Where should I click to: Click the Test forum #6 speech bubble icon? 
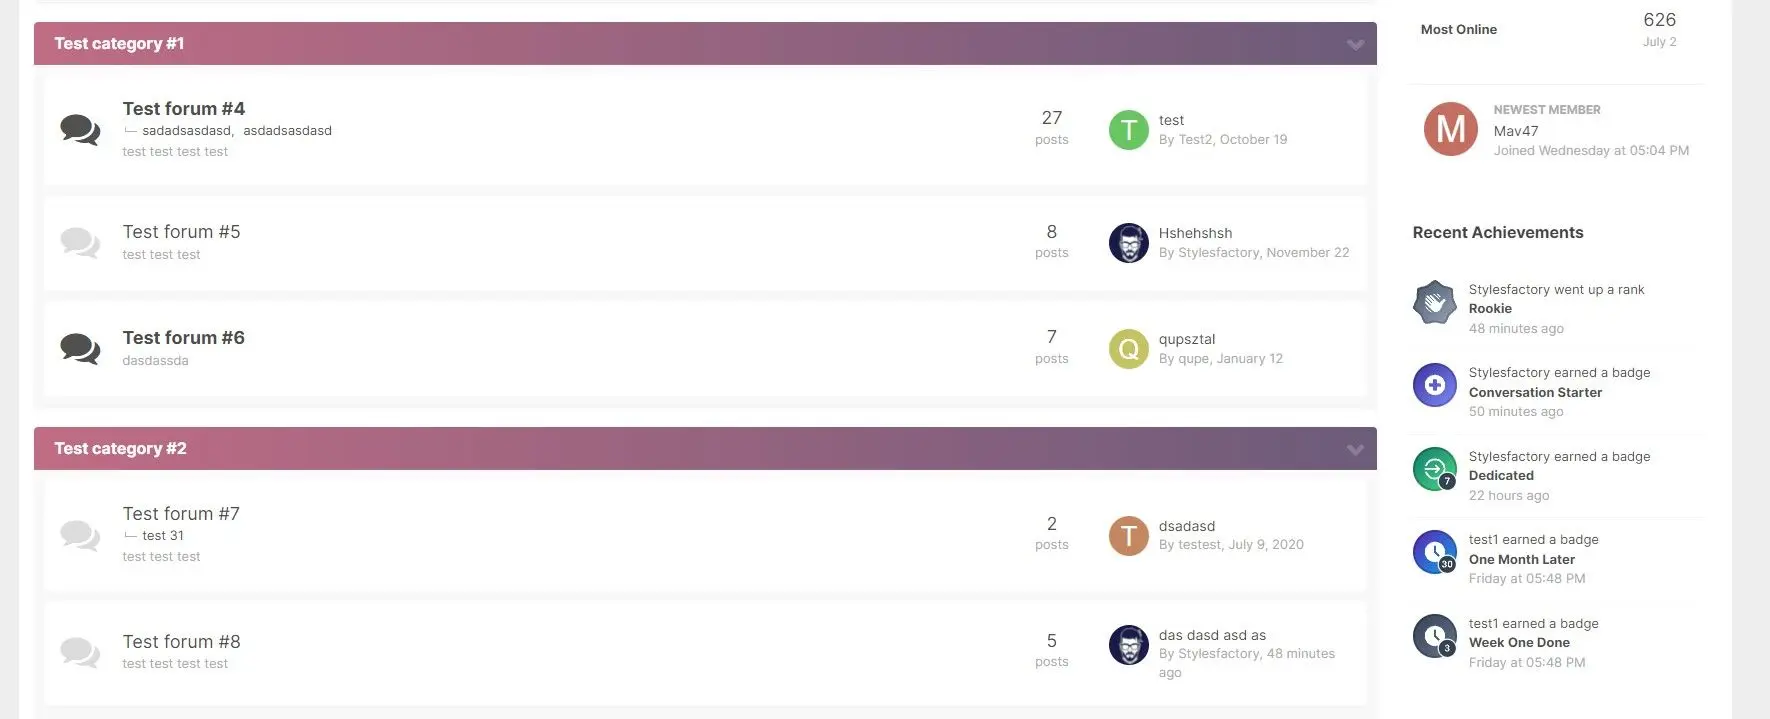point(80,348)
